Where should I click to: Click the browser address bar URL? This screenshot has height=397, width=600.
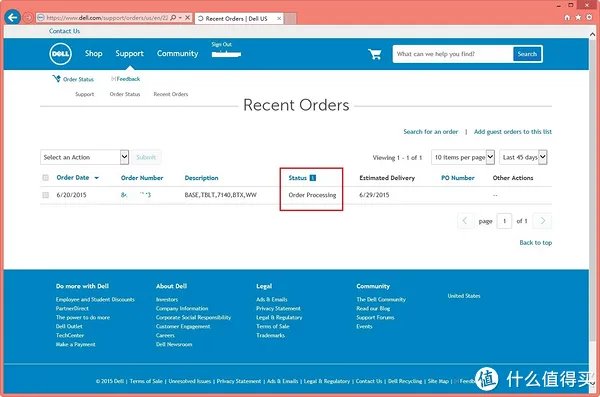coord(107,18)
